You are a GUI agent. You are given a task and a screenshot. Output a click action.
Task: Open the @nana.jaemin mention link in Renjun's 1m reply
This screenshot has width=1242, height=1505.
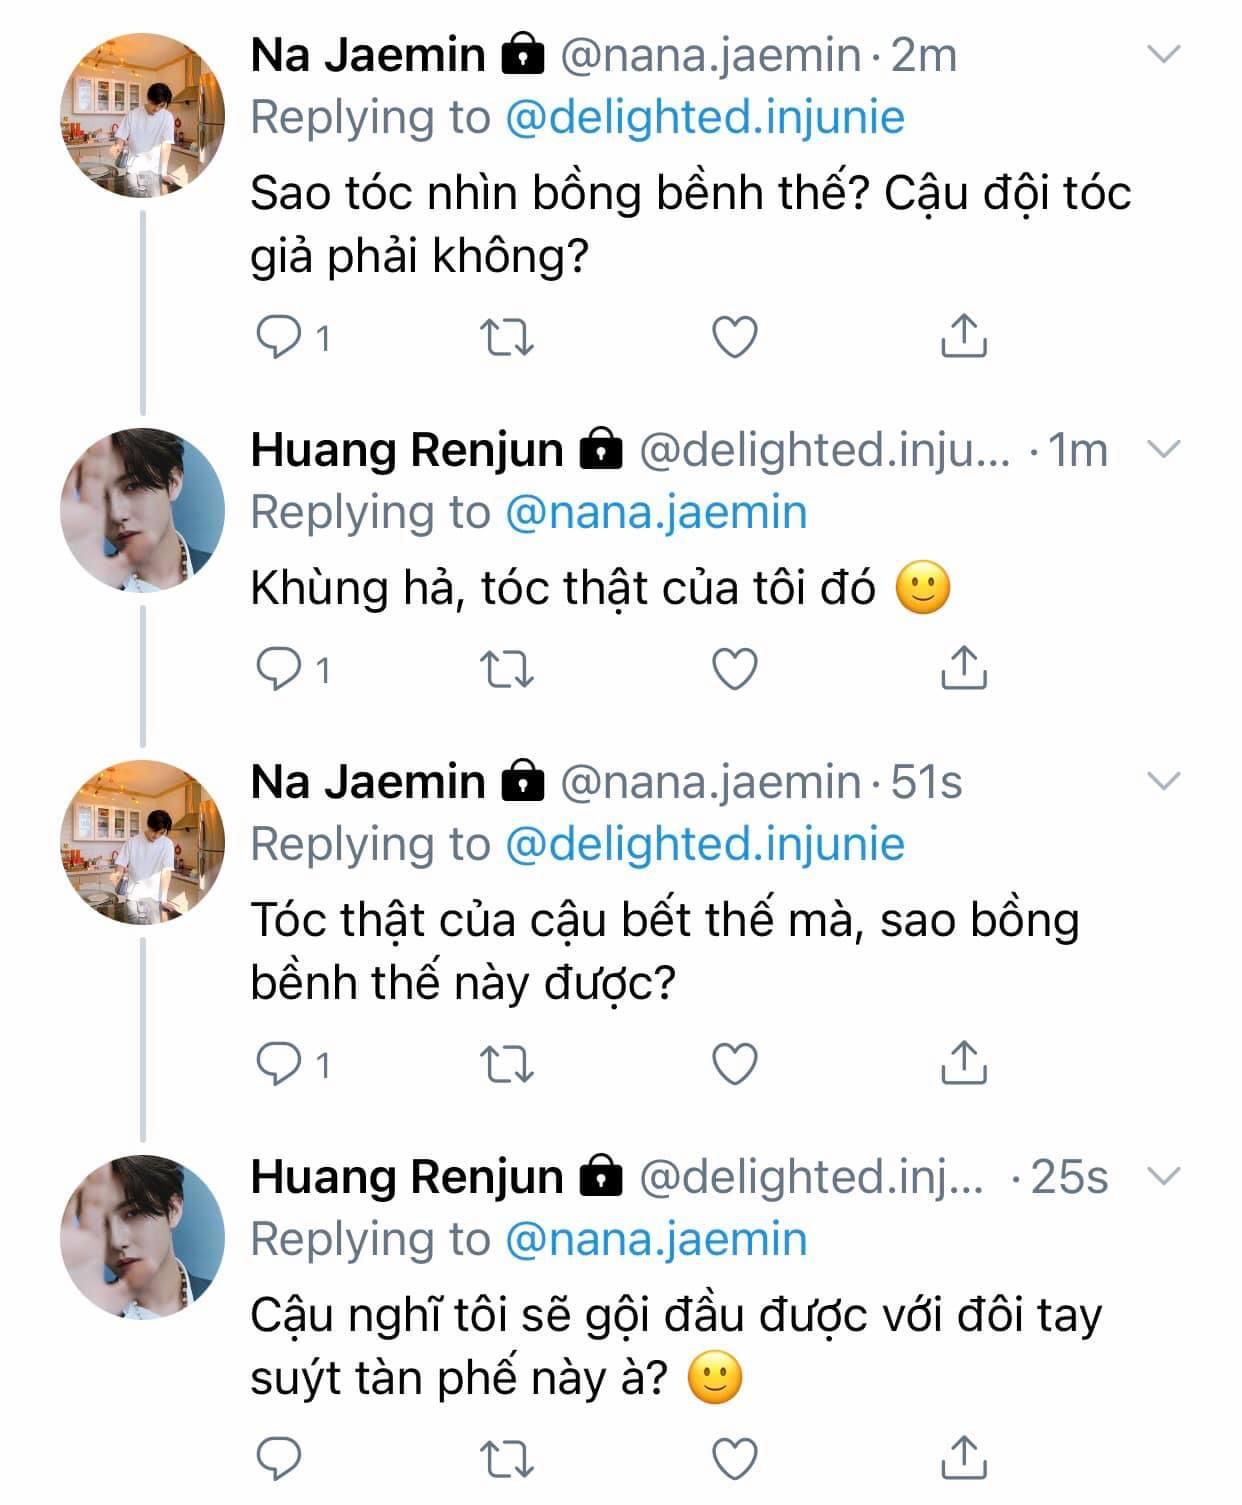[656, 513]
